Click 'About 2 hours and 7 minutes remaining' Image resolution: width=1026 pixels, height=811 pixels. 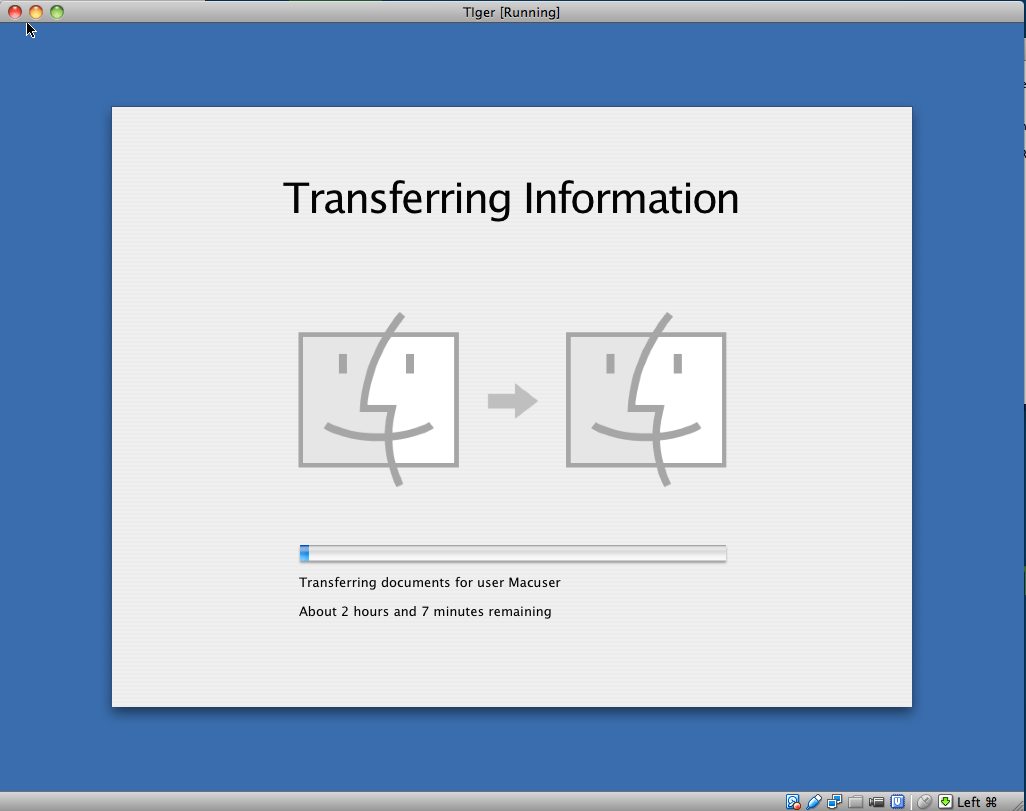[x=425, y=611]
